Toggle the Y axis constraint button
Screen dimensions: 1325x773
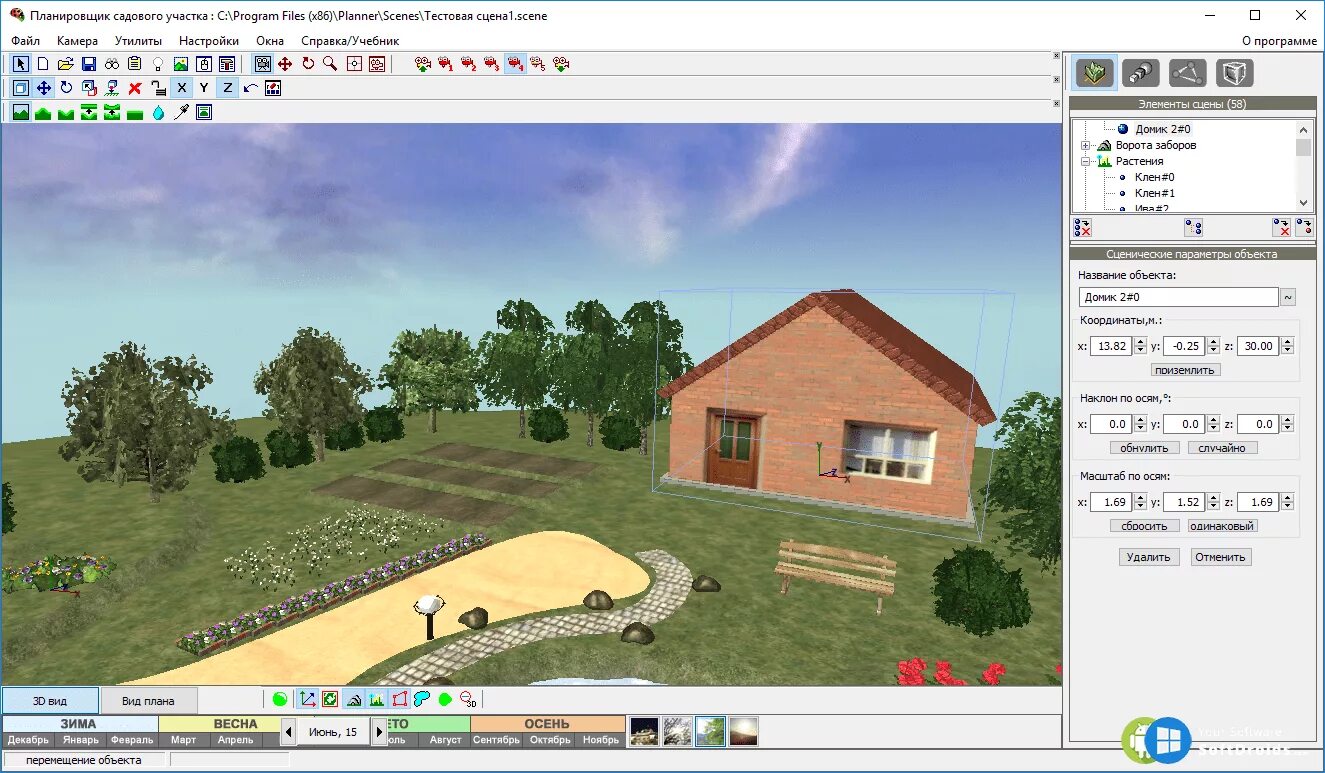tap(204, 88)
